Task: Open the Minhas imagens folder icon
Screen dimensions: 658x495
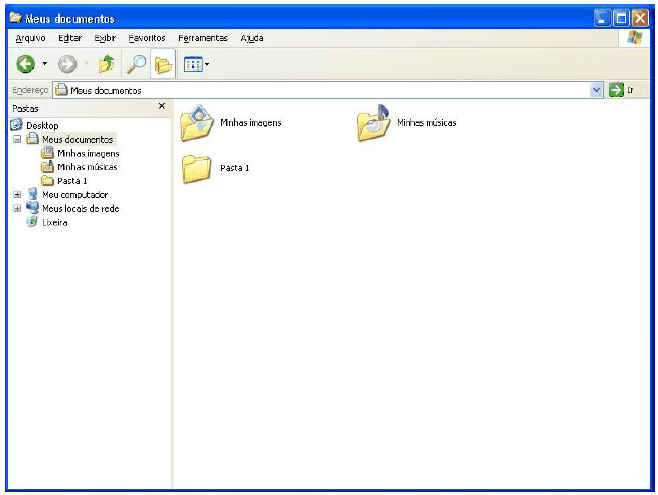Action: [x=198, y=123]
